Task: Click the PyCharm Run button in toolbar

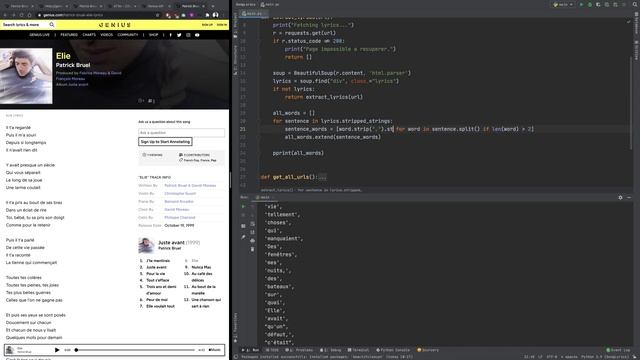Action: point(581,4)
